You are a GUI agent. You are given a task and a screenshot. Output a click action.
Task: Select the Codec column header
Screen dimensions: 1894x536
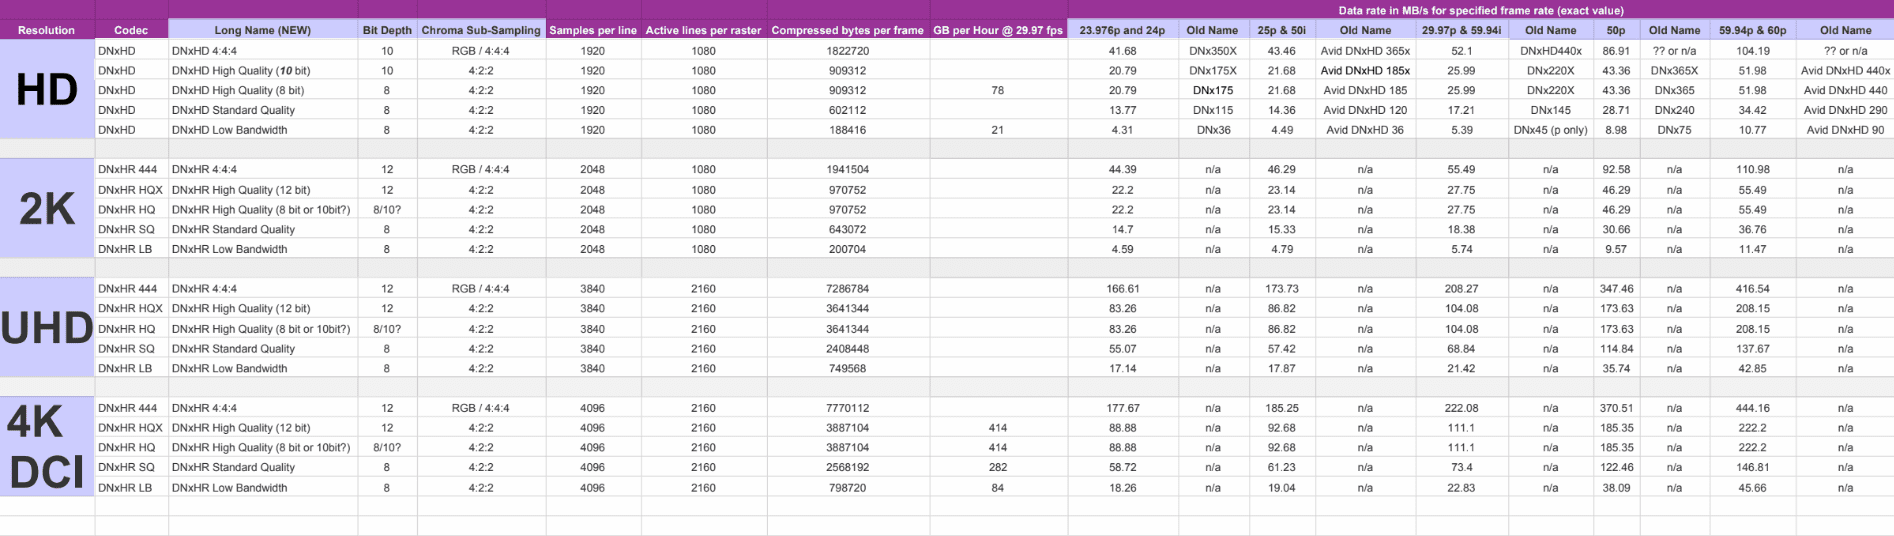pyautogui.click(x=131, y=30)
